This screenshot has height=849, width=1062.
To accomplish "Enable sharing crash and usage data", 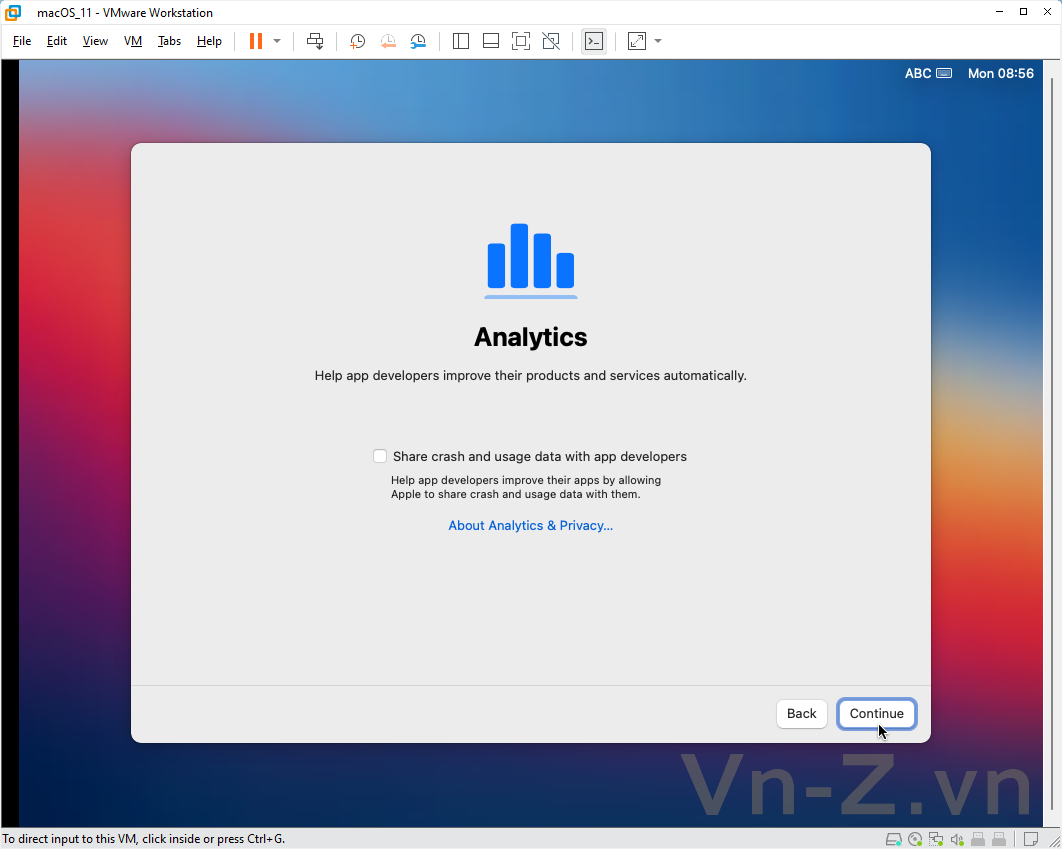I will pos(380,456).
